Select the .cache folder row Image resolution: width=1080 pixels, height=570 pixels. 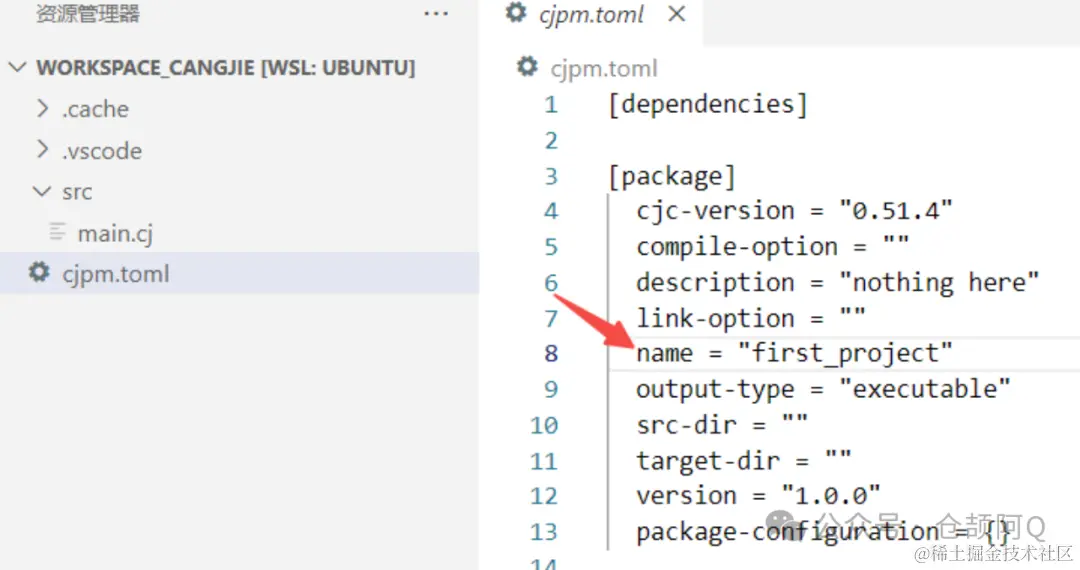pos(239,109)
